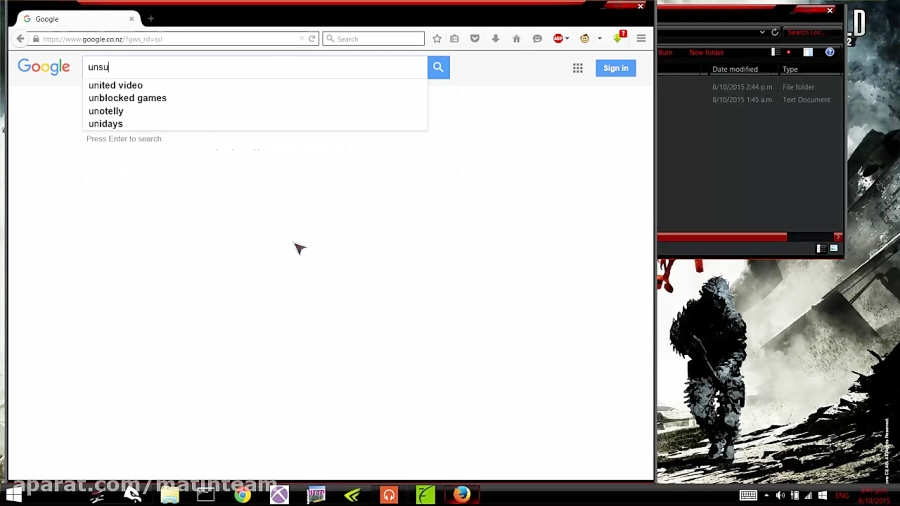Image resolution: width=900 pixels, height=506 pixels.
Task: Click the ENG language indicator
Action: (841, 495)
